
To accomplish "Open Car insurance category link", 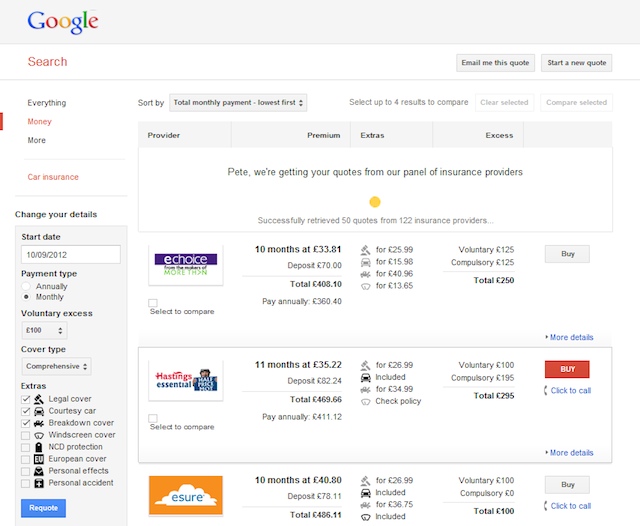I will pos(53,177).
